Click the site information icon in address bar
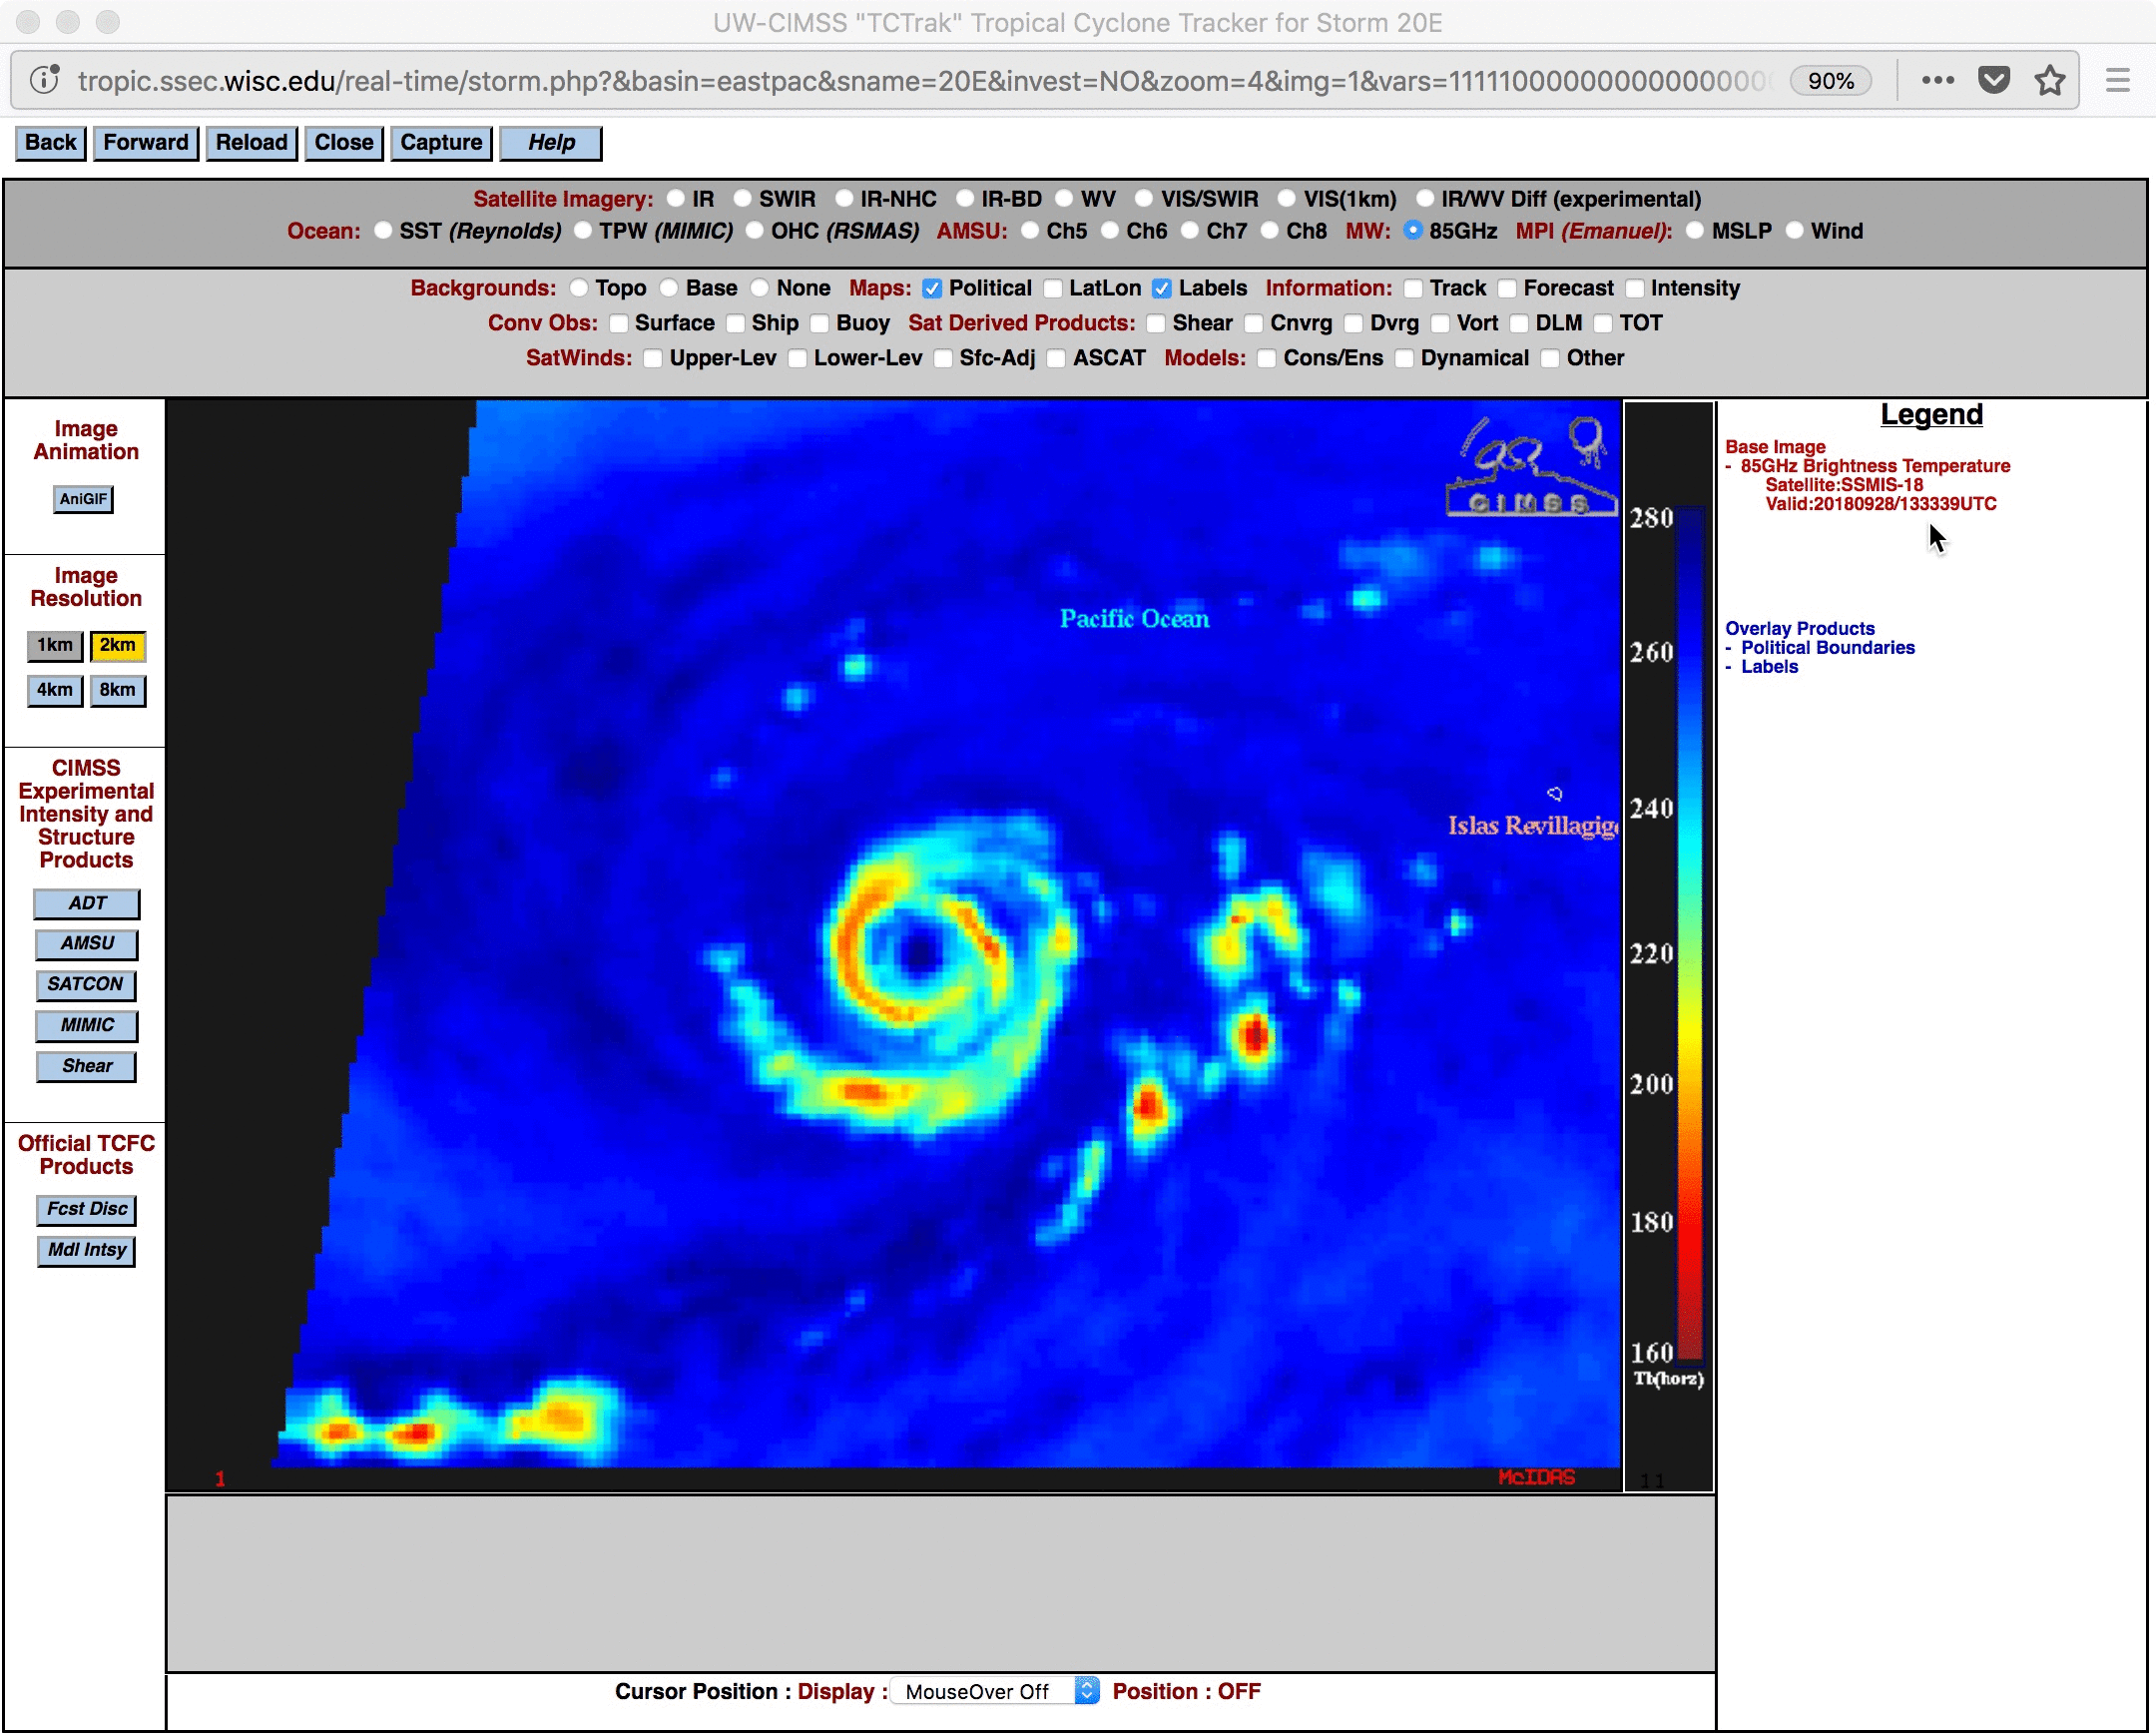Screen dimensions: 2156x1735 tap(44, 80)
